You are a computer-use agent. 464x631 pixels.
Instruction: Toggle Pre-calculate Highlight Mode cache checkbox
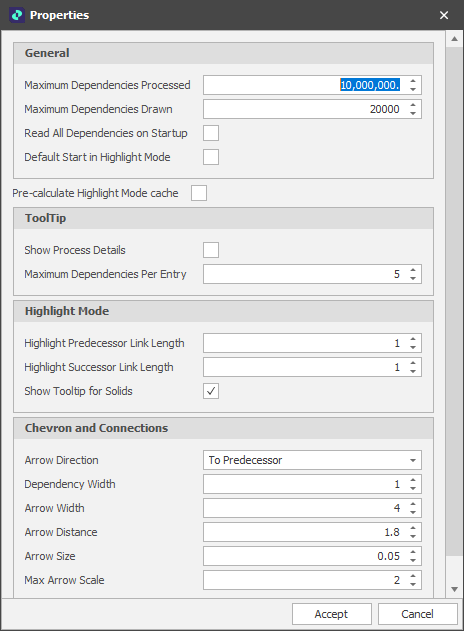[x=199, y=193]
